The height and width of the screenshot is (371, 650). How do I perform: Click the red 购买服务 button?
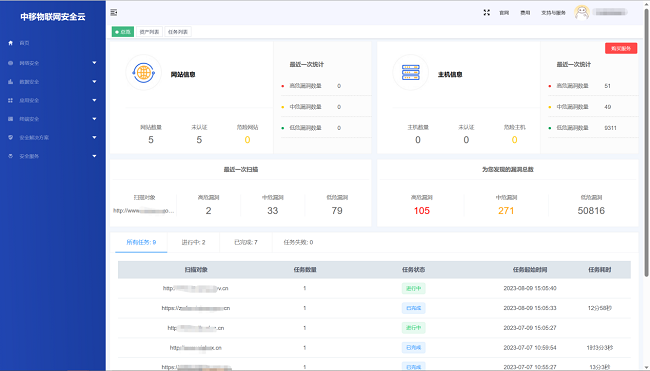pos(621,48)
